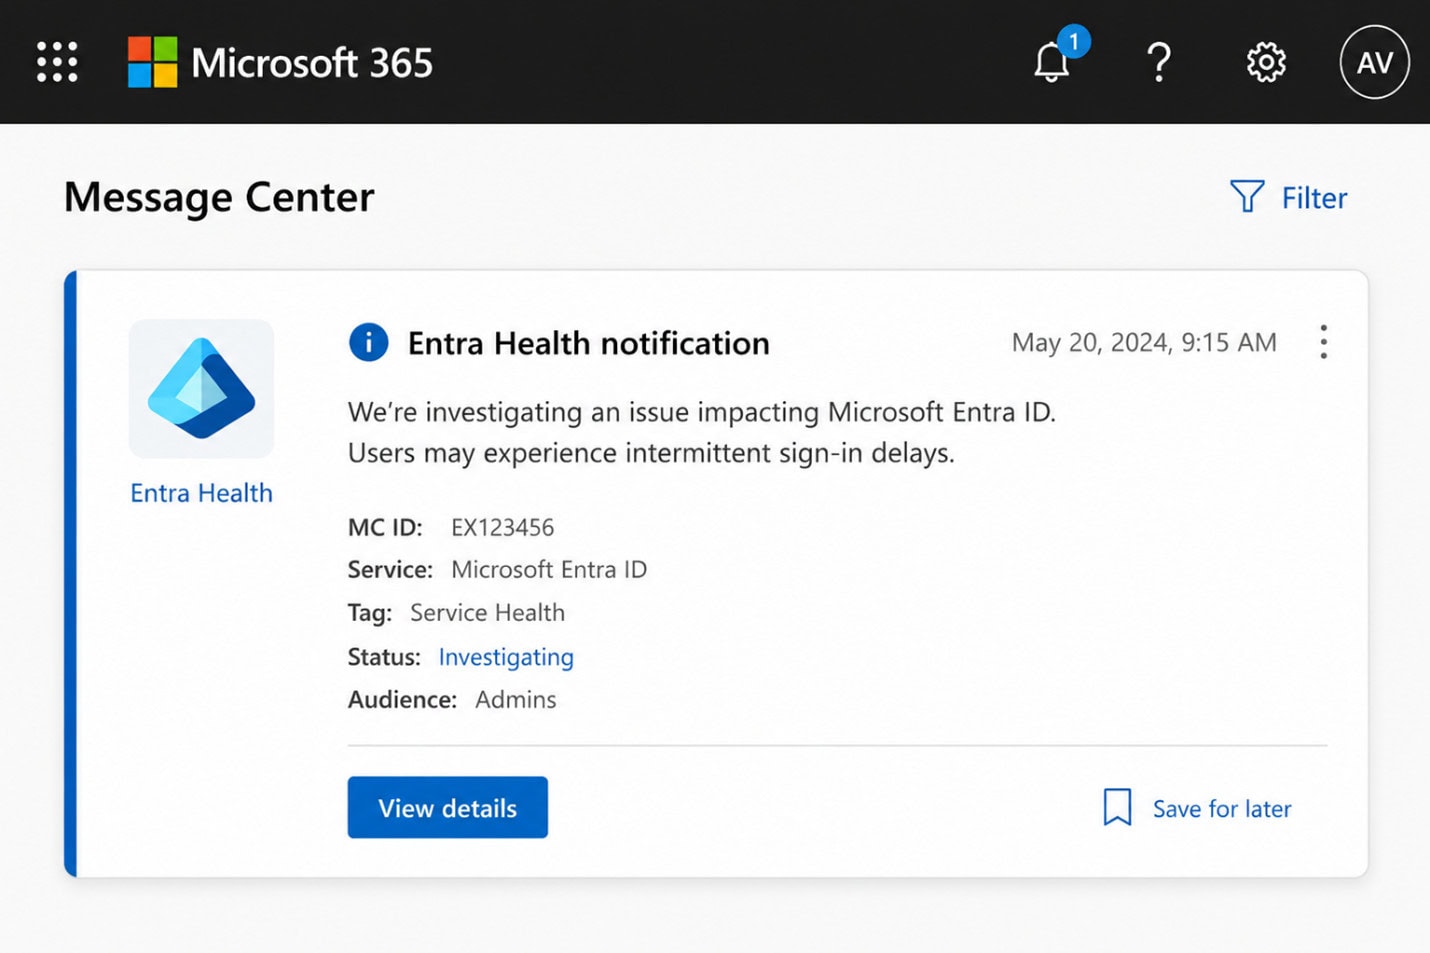The image size is (1430, 953).
Task: Click the View details button
Action: coord(447,807)
